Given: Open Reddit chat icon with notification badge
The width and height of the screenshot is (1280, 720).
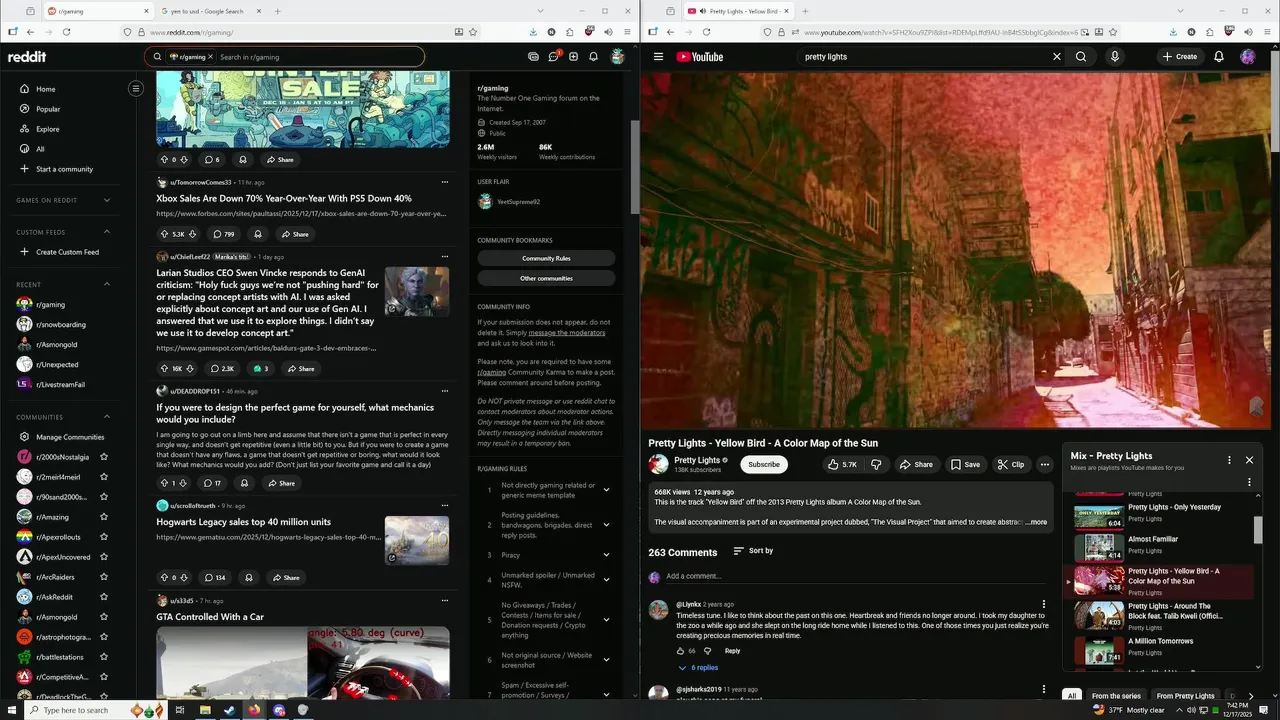Looking at the screenshot, I should click(x=553, y=57).
